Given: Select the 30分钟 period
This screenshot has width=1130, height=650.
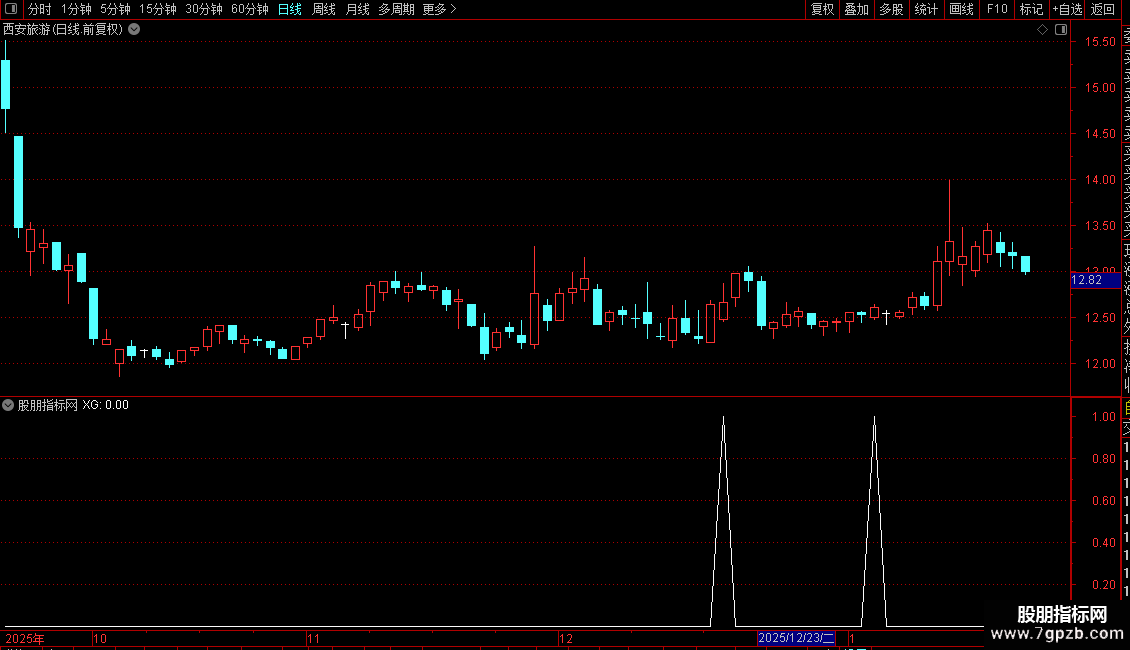Looking at the screenshot, I should coord(203,9).
